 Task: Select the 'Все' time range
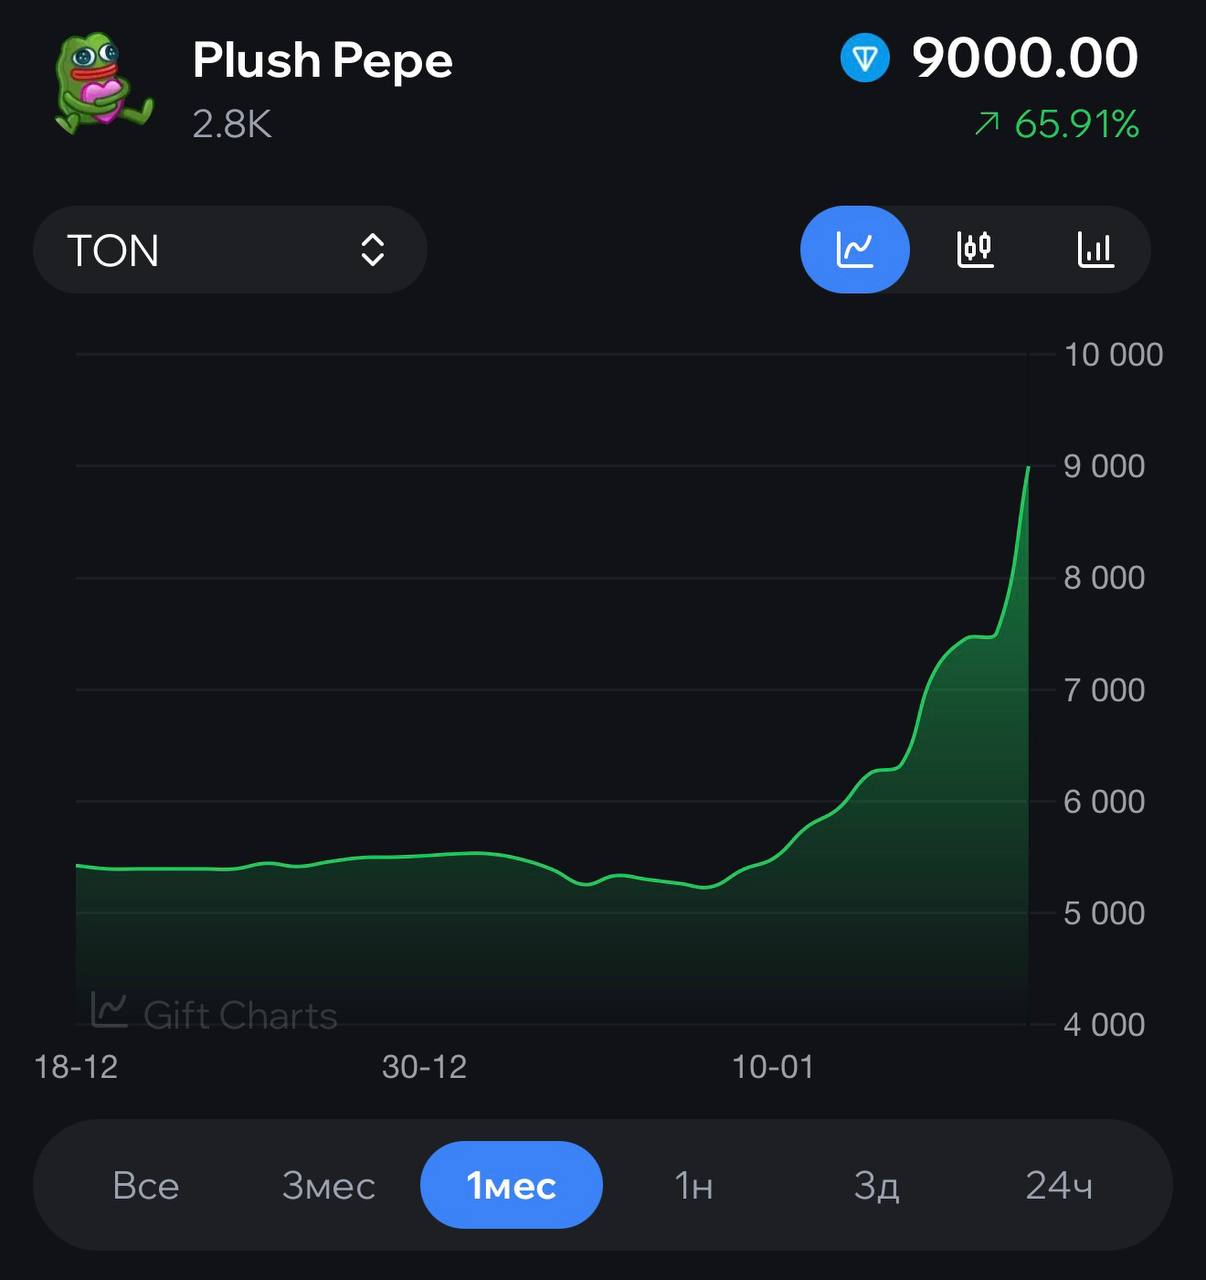pos(146,1186)
